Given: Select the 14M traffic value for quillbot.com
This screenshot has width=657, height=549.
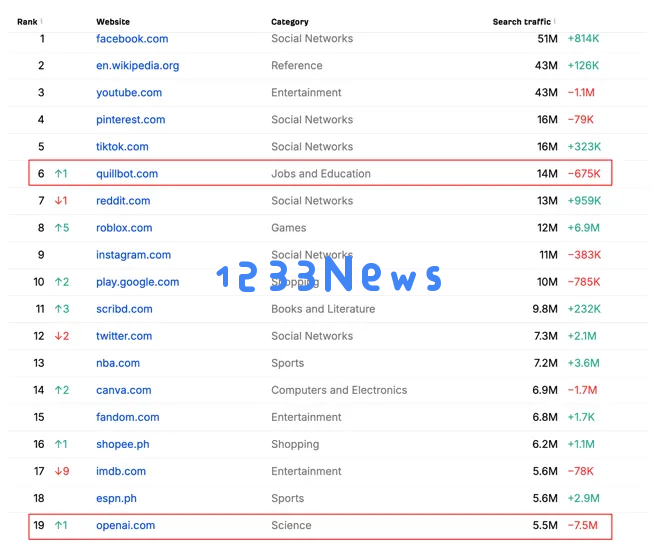Looking at the screenshot, I should tap(547, 174).
